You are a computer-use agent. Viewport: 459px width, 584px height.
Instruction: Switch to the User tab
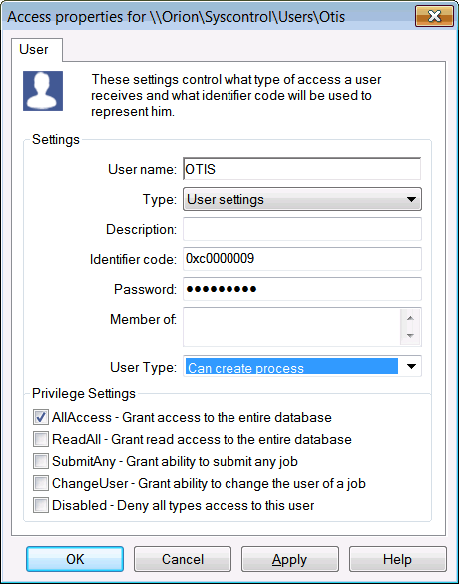(x=34, y=50)
